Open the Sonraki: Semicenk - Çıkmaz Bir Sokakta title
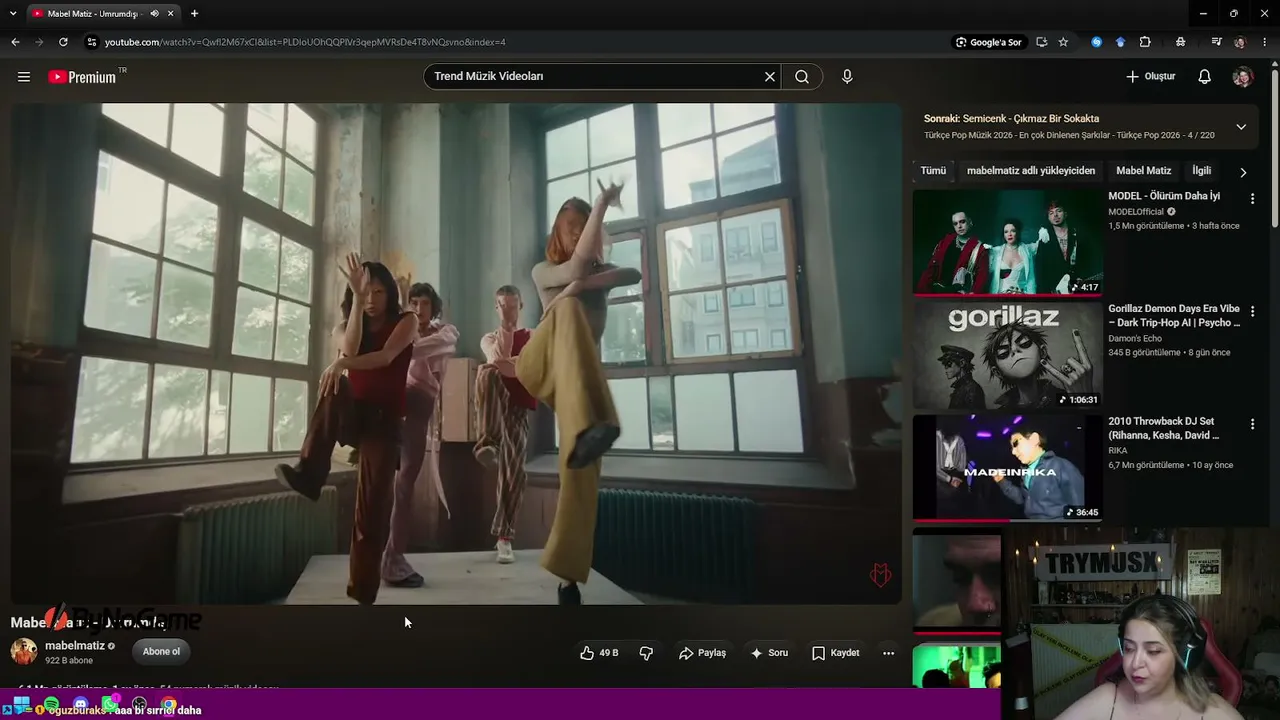The image size is (1280, 720). coord(1011,119)
